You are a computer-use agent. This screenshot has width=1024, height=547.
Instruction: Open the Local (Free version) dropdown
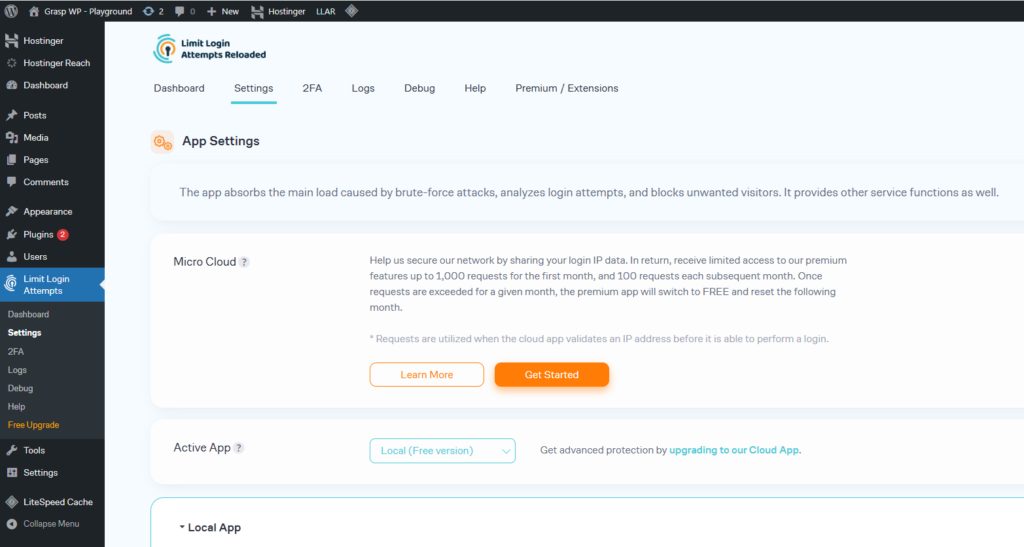(443, 450)
